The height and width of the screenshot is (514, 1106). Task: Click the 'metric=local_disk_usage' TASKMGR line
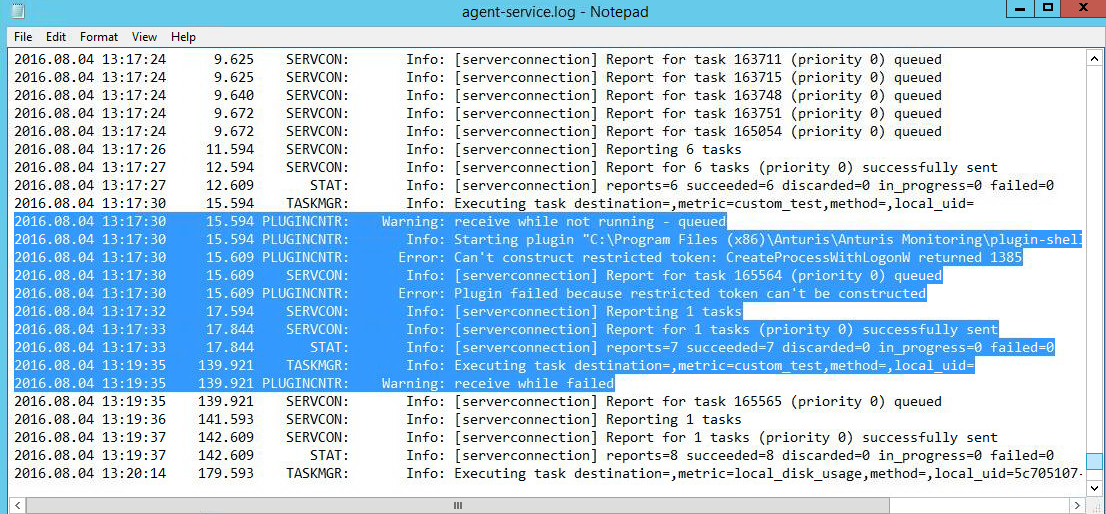[x=549, y=473]
